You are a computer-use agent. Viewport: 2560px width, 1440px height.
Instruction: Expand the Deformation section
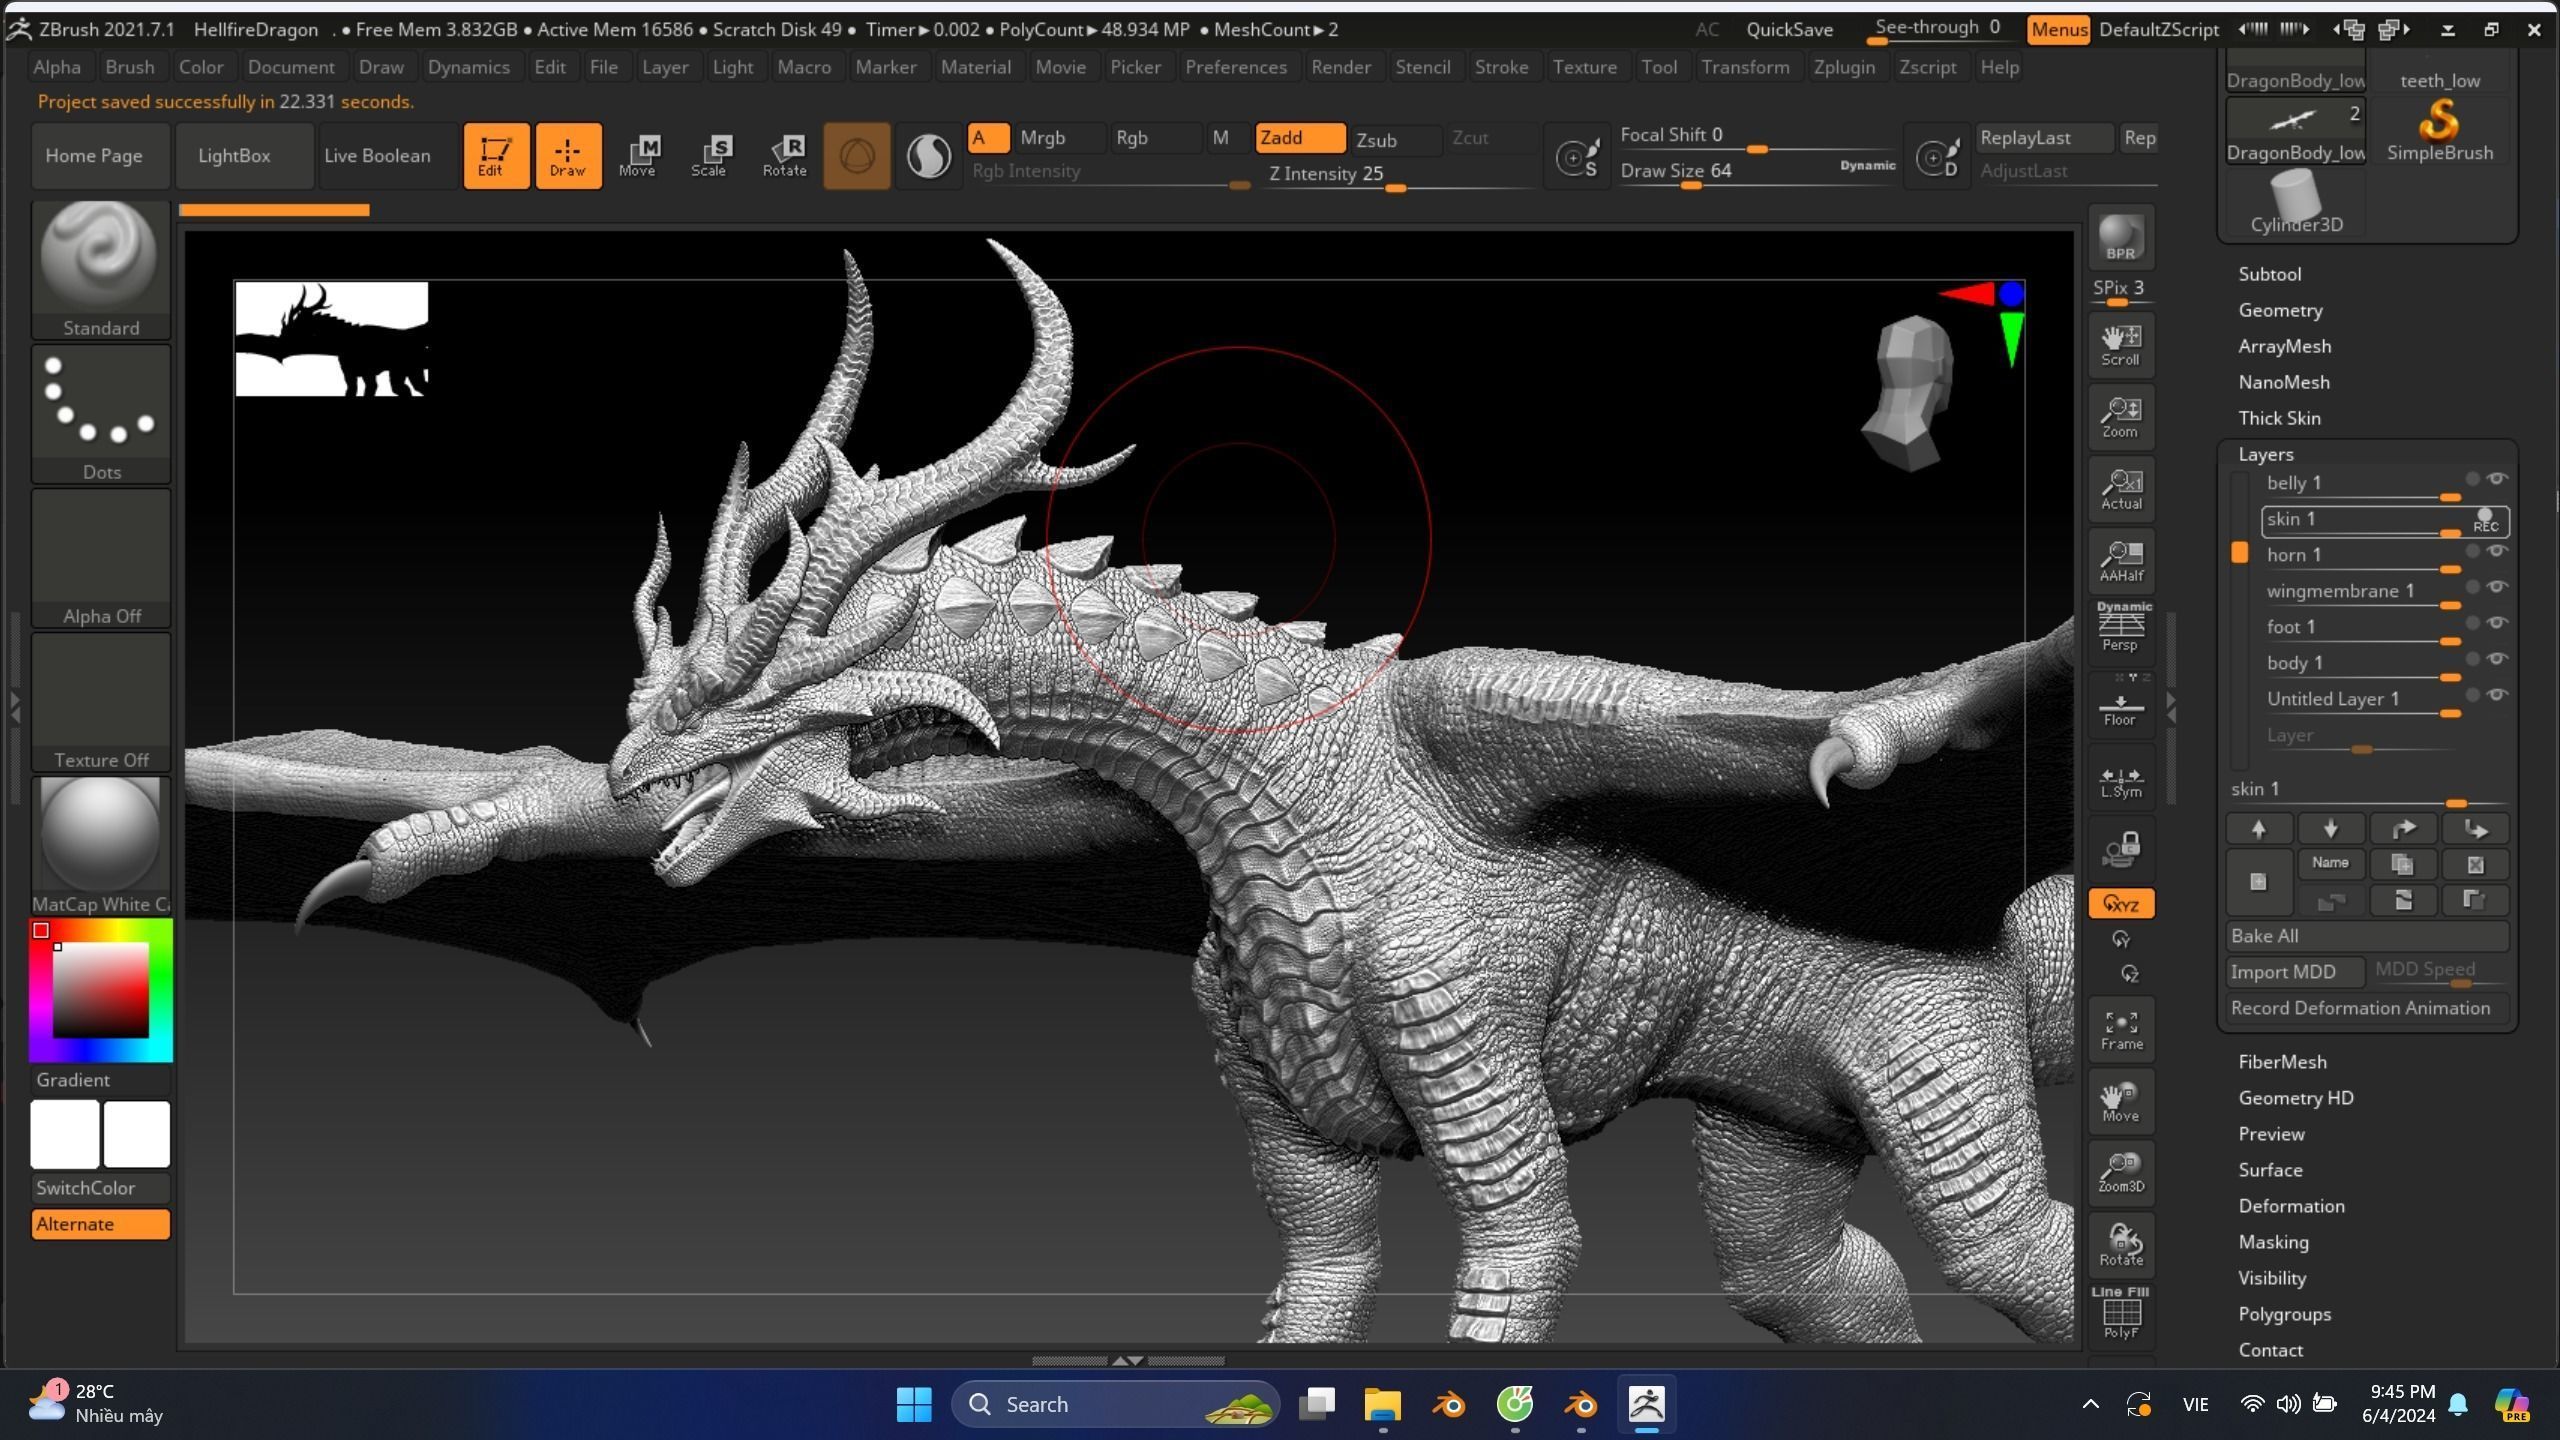[x=2291, y=1206]
